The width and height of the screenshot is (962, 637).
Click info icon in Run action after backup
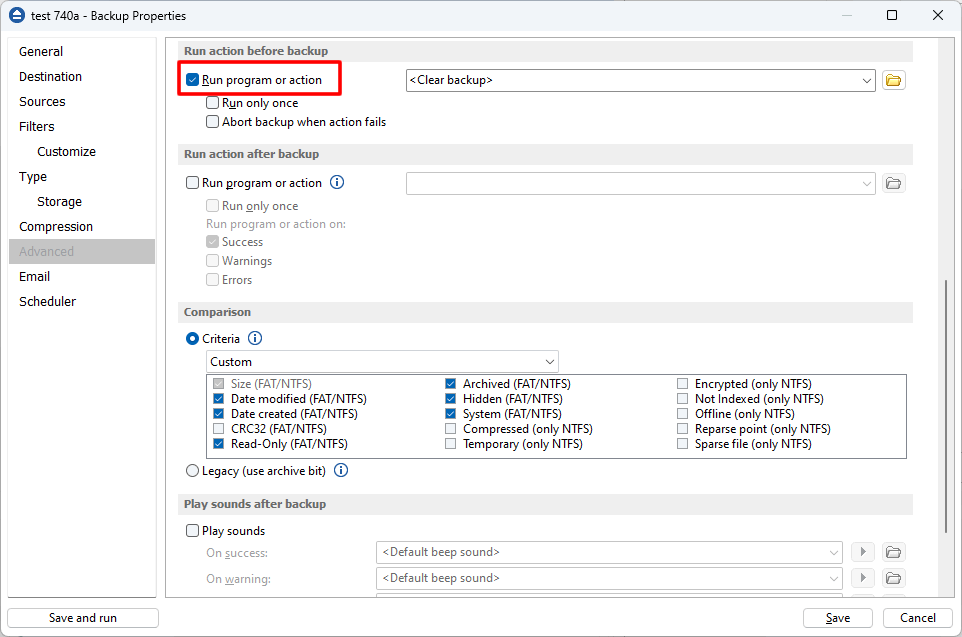pyautogui.click(x=337, y=183)
